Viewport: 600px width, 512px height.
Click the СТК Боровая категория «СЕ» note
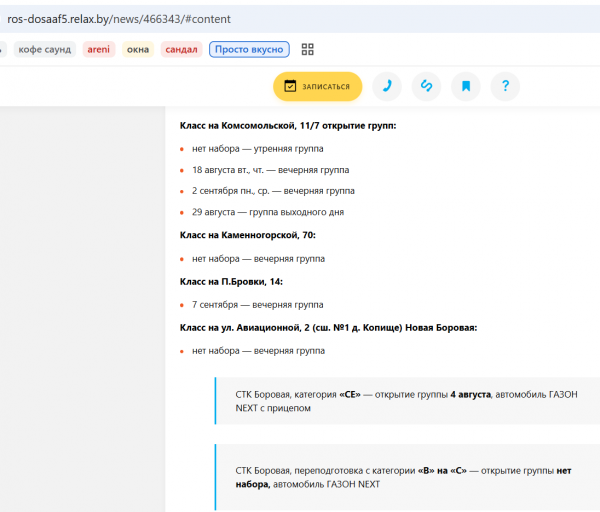[x=407, y=401]
